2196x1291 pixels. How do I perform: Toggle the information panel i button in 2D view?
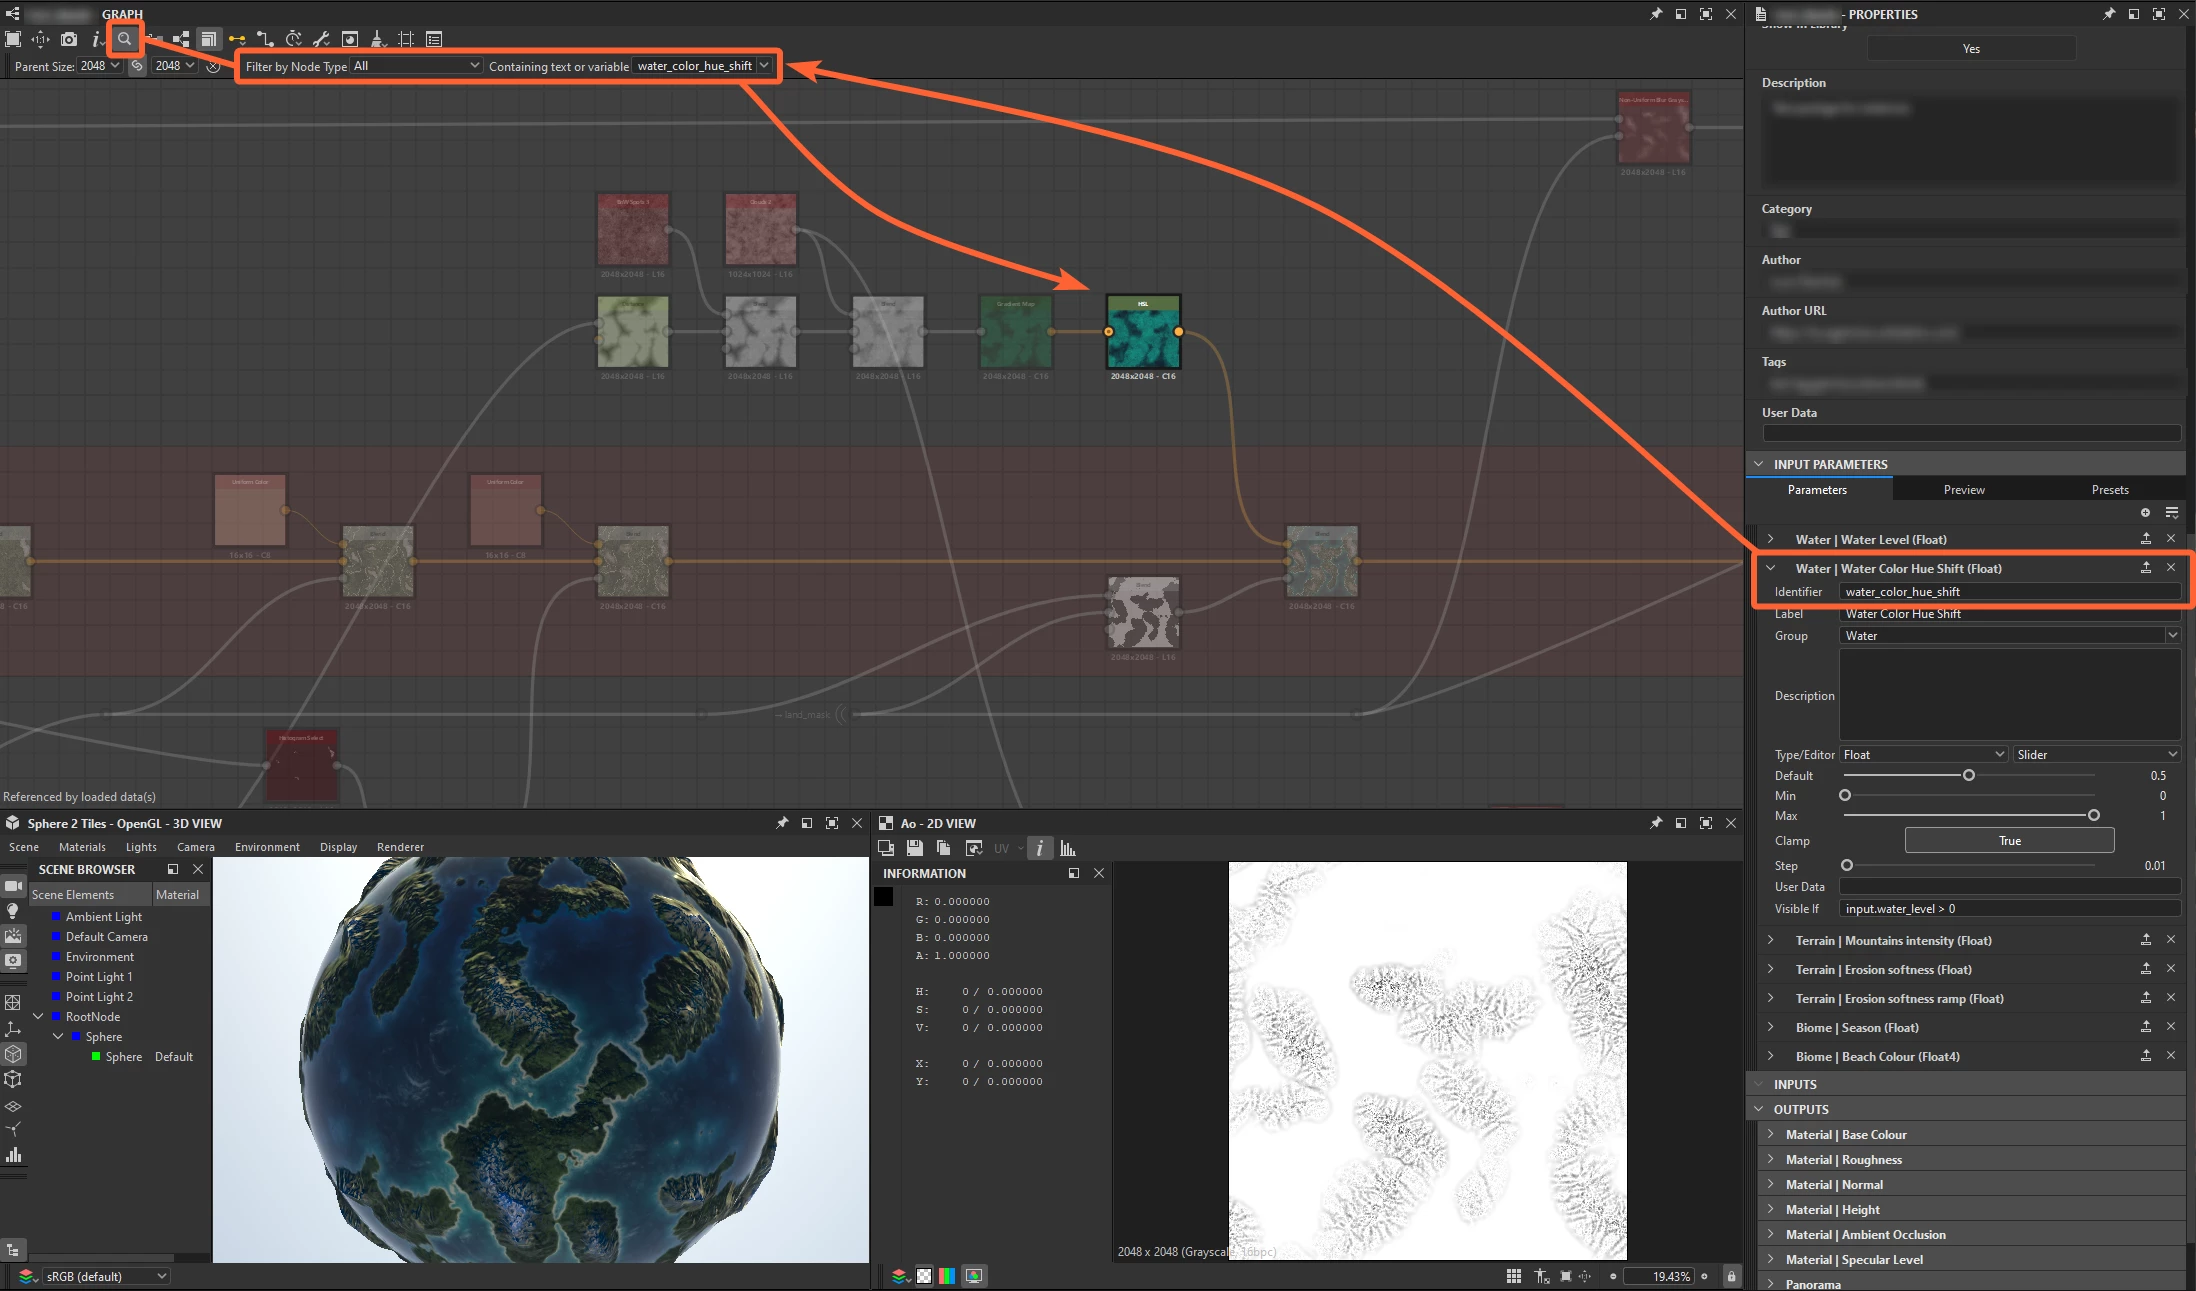point(1040,848)
